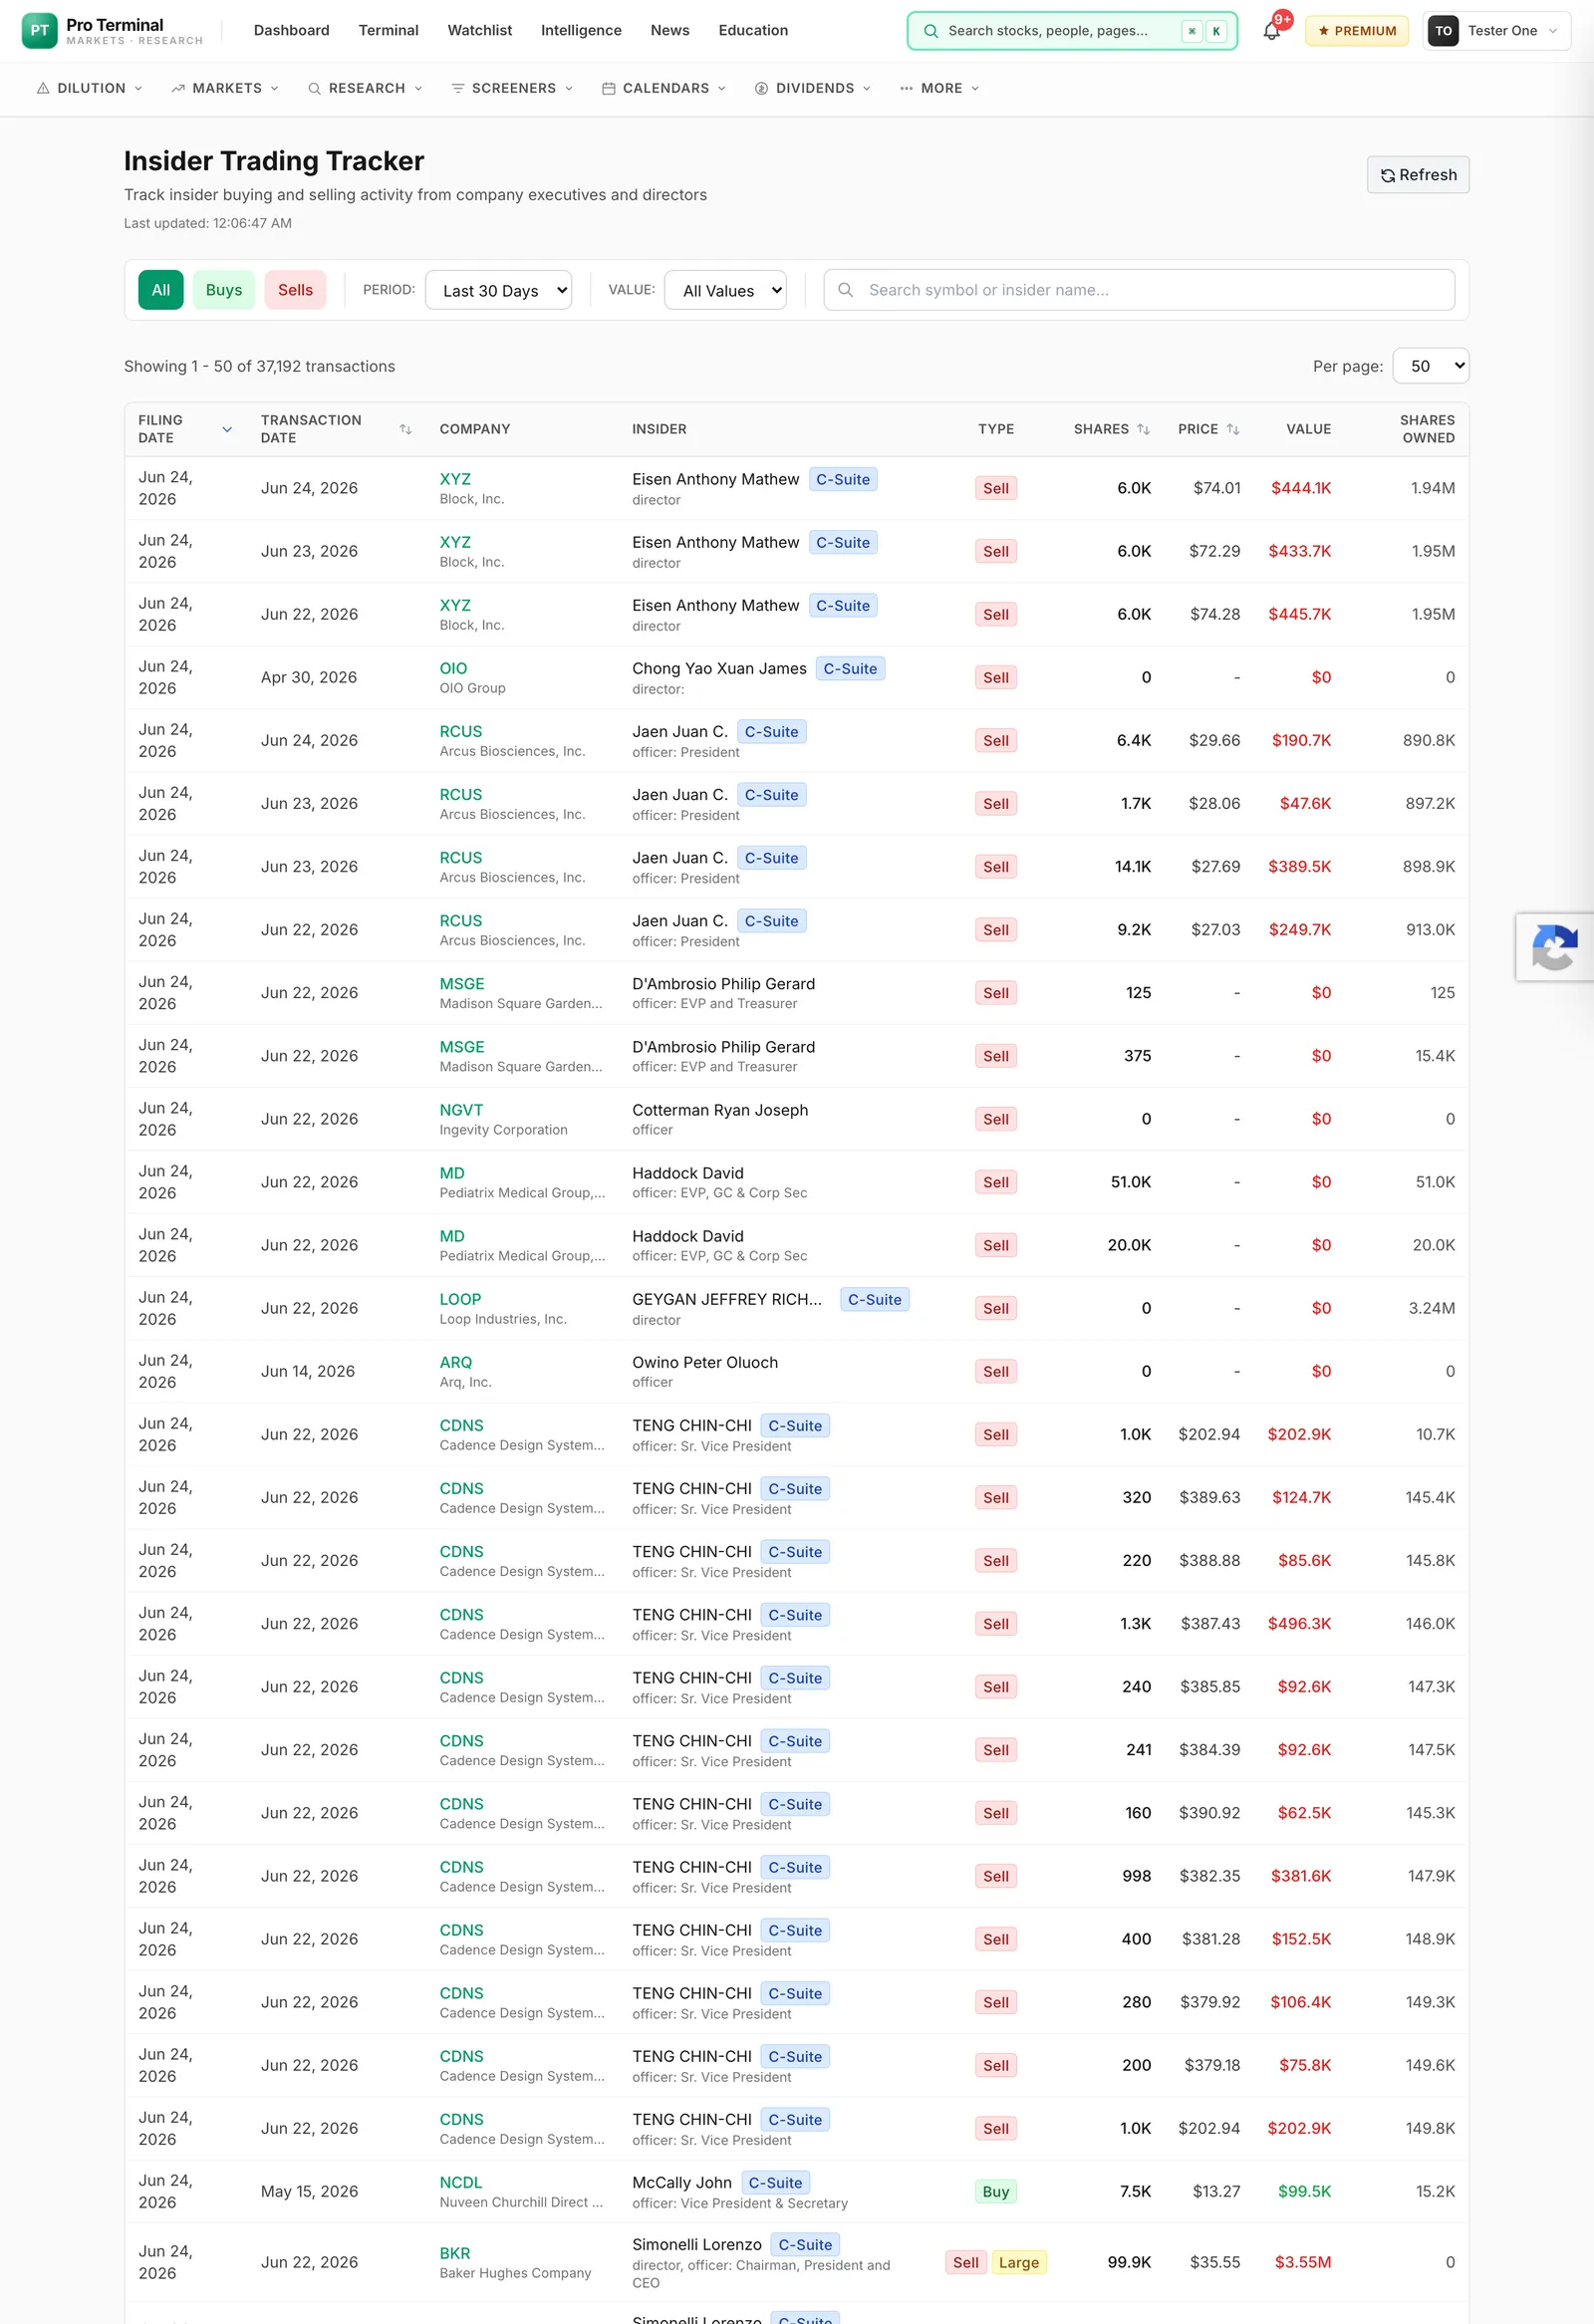1594x2324 pixels.
Task: Click the symbol or insider name search field
Action: click(x=1139, y=290)
